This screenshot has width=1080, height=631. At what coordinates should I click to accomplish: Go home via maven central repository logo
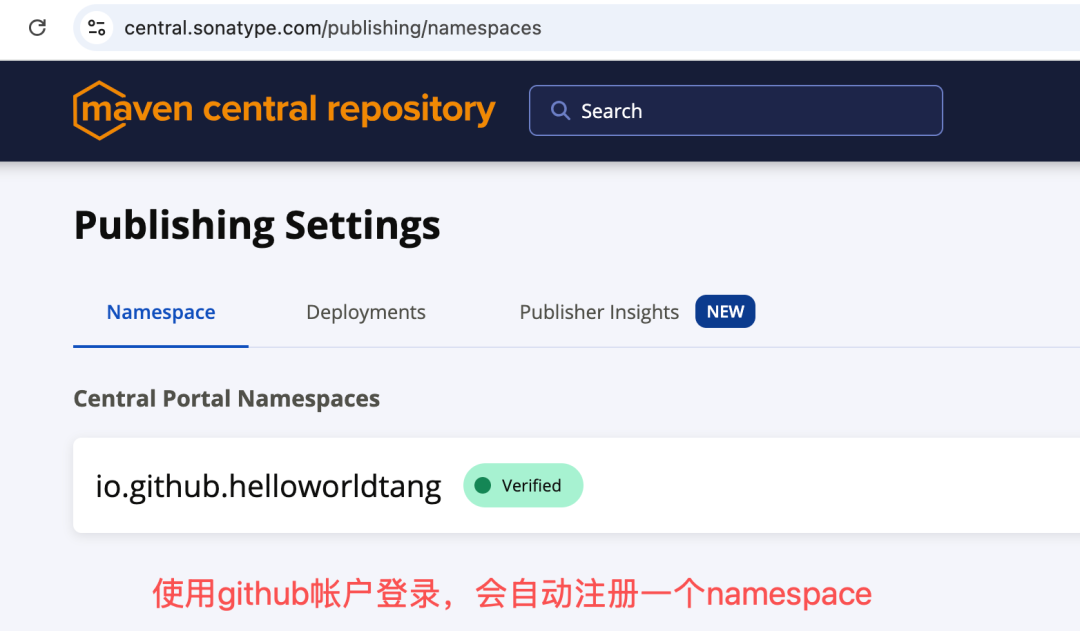pyautogui.click(x=284, y=110)
